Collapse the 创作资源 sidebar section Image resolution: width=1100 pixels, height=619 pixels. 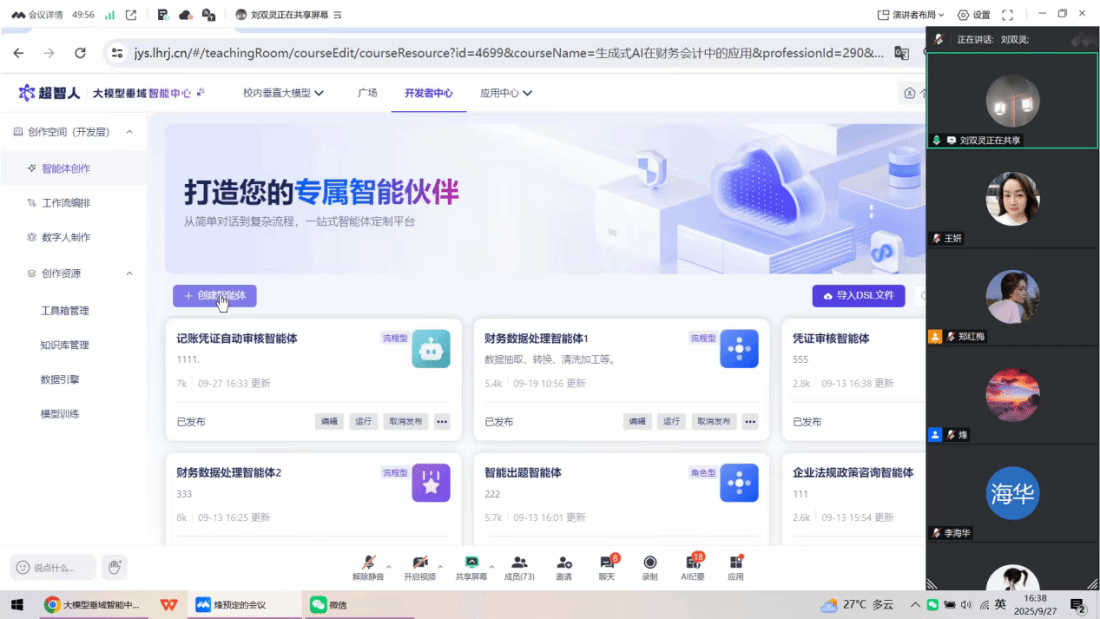pyautogui.click(x=129, y=273)
